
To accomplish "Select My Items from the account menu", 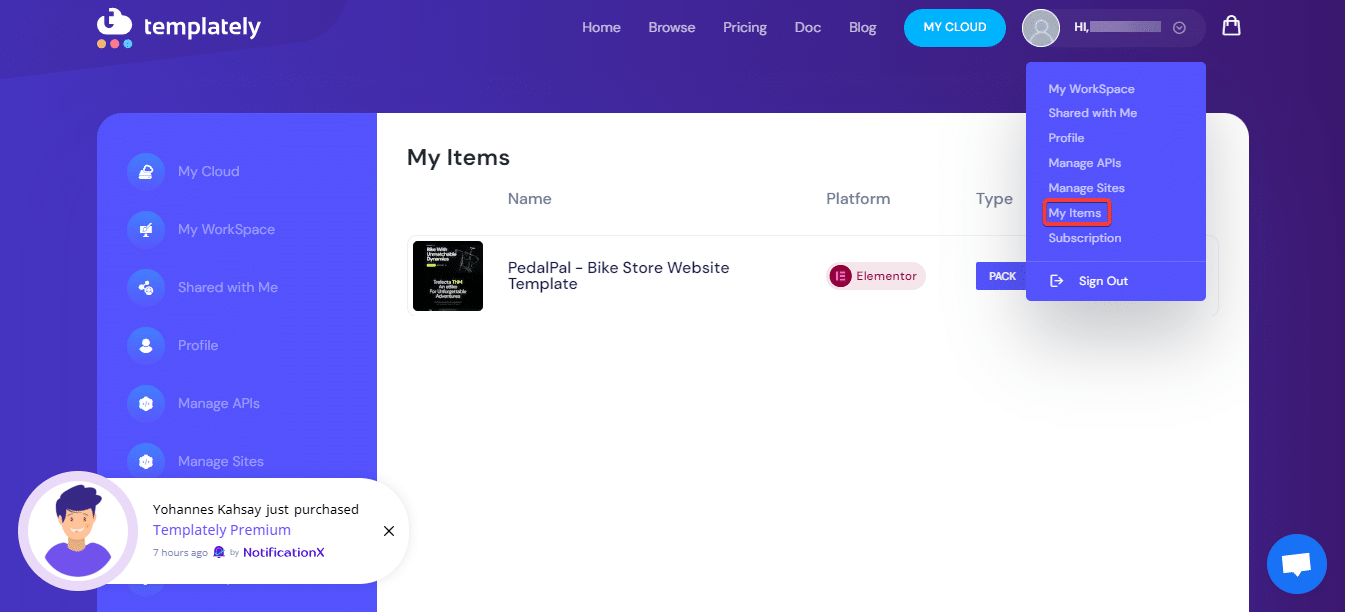I will pyautogui.click(x=1076, y=212).
